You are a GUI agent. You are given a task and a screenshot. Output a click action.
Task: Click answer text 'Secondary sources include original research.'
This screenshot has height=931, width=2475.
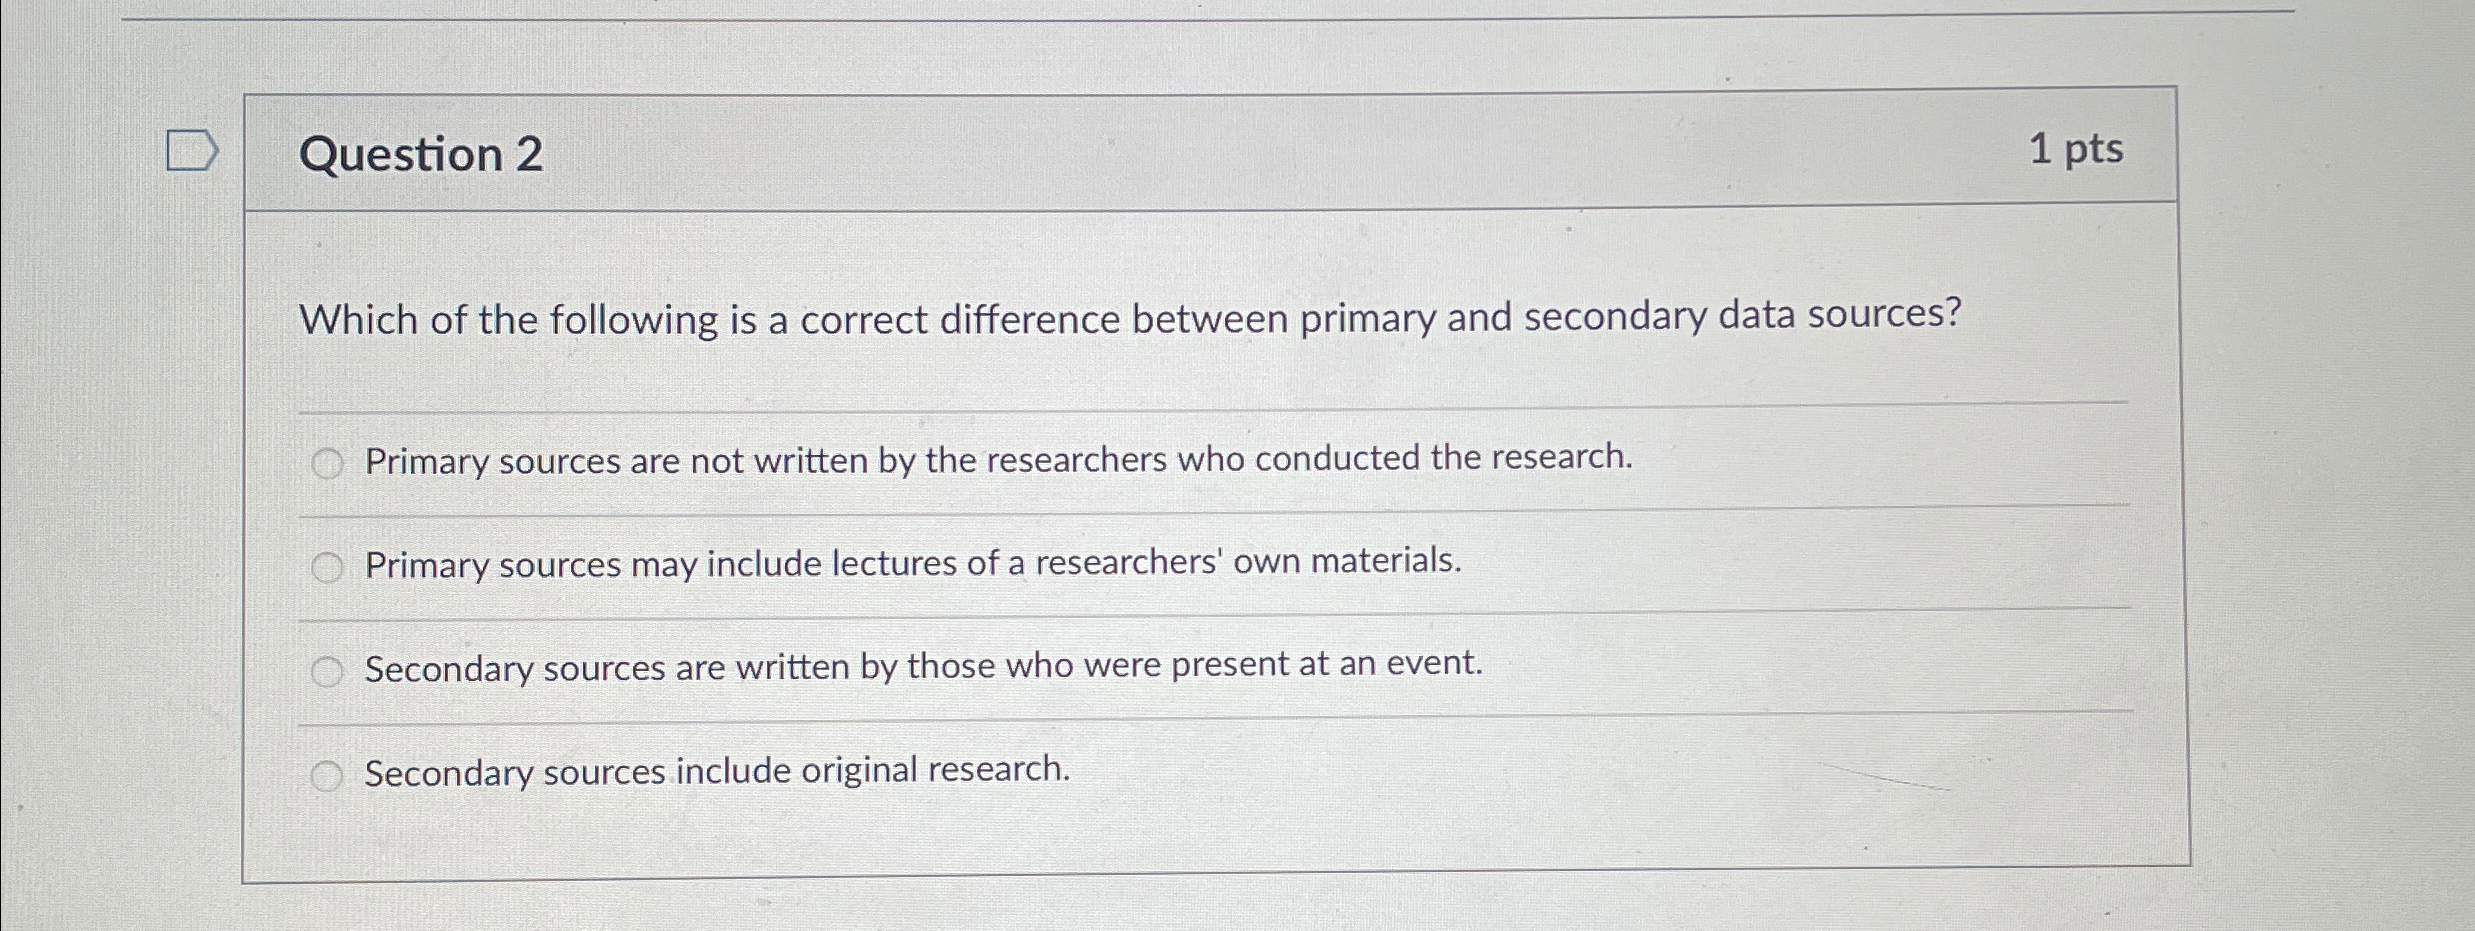point(717,771)
